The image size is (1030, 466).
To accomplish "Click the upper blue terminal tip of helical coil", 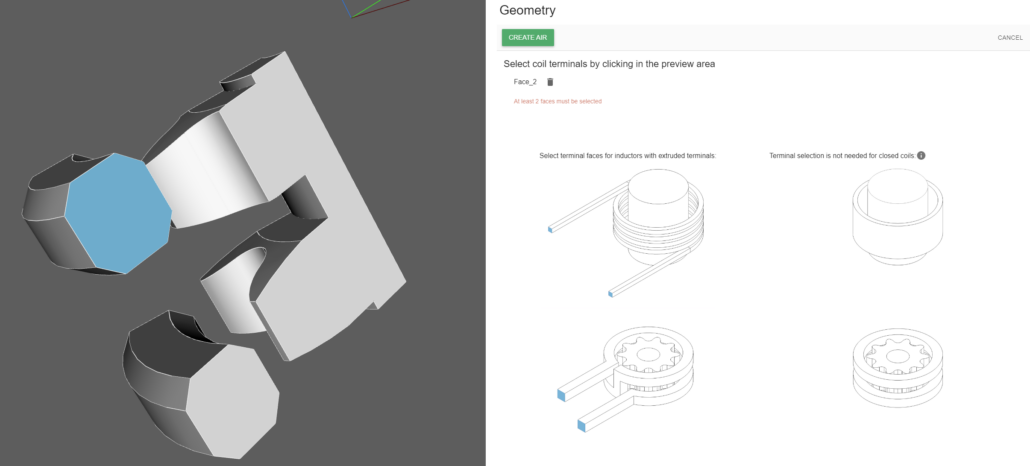I will pos(551,230).
